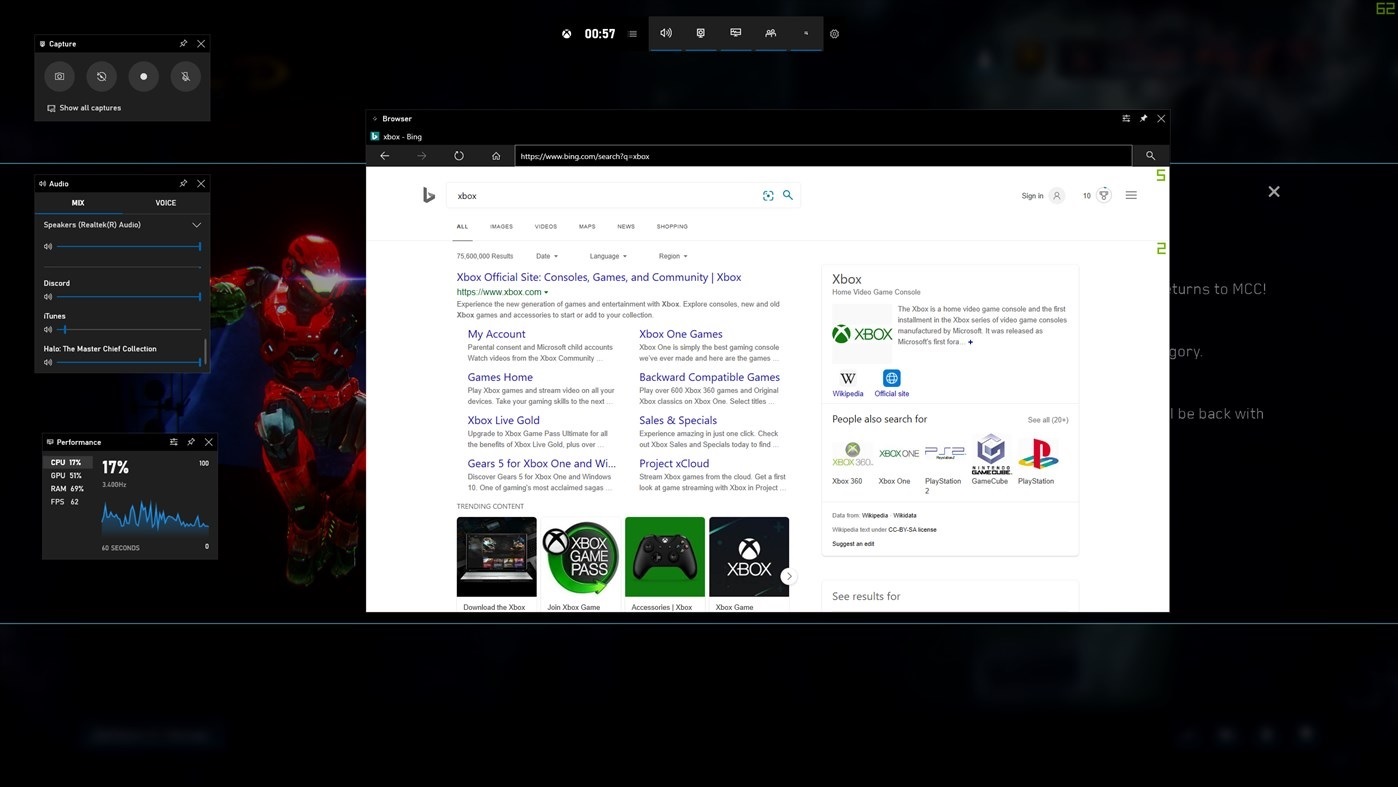The image size is (1398, 787).
Task: Open the widget menu next to the timer
Action: [x=632, y=33]
